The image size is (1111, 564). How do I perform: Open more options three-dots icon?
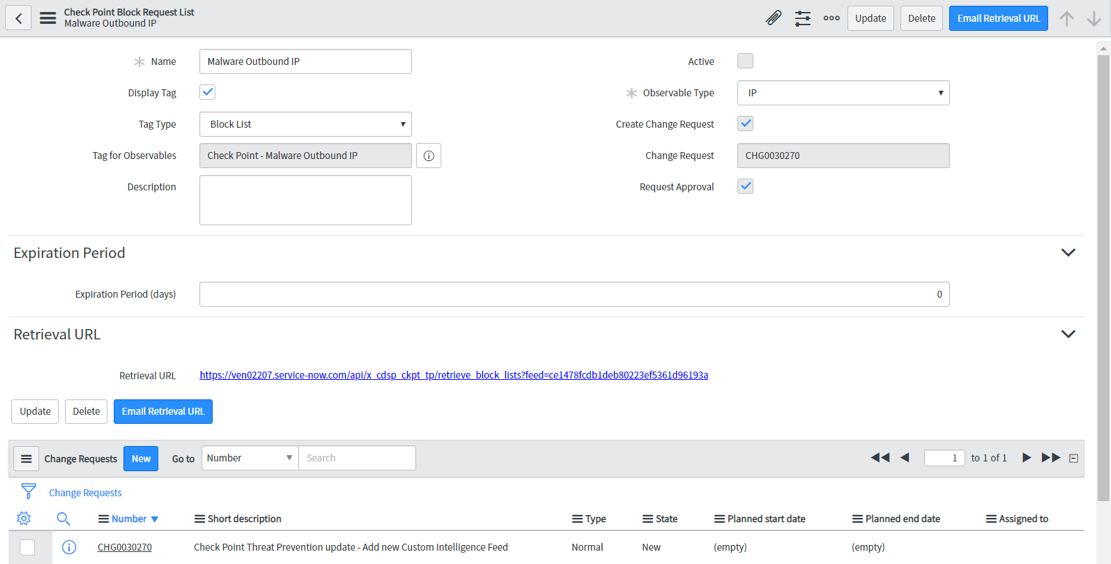831,18
